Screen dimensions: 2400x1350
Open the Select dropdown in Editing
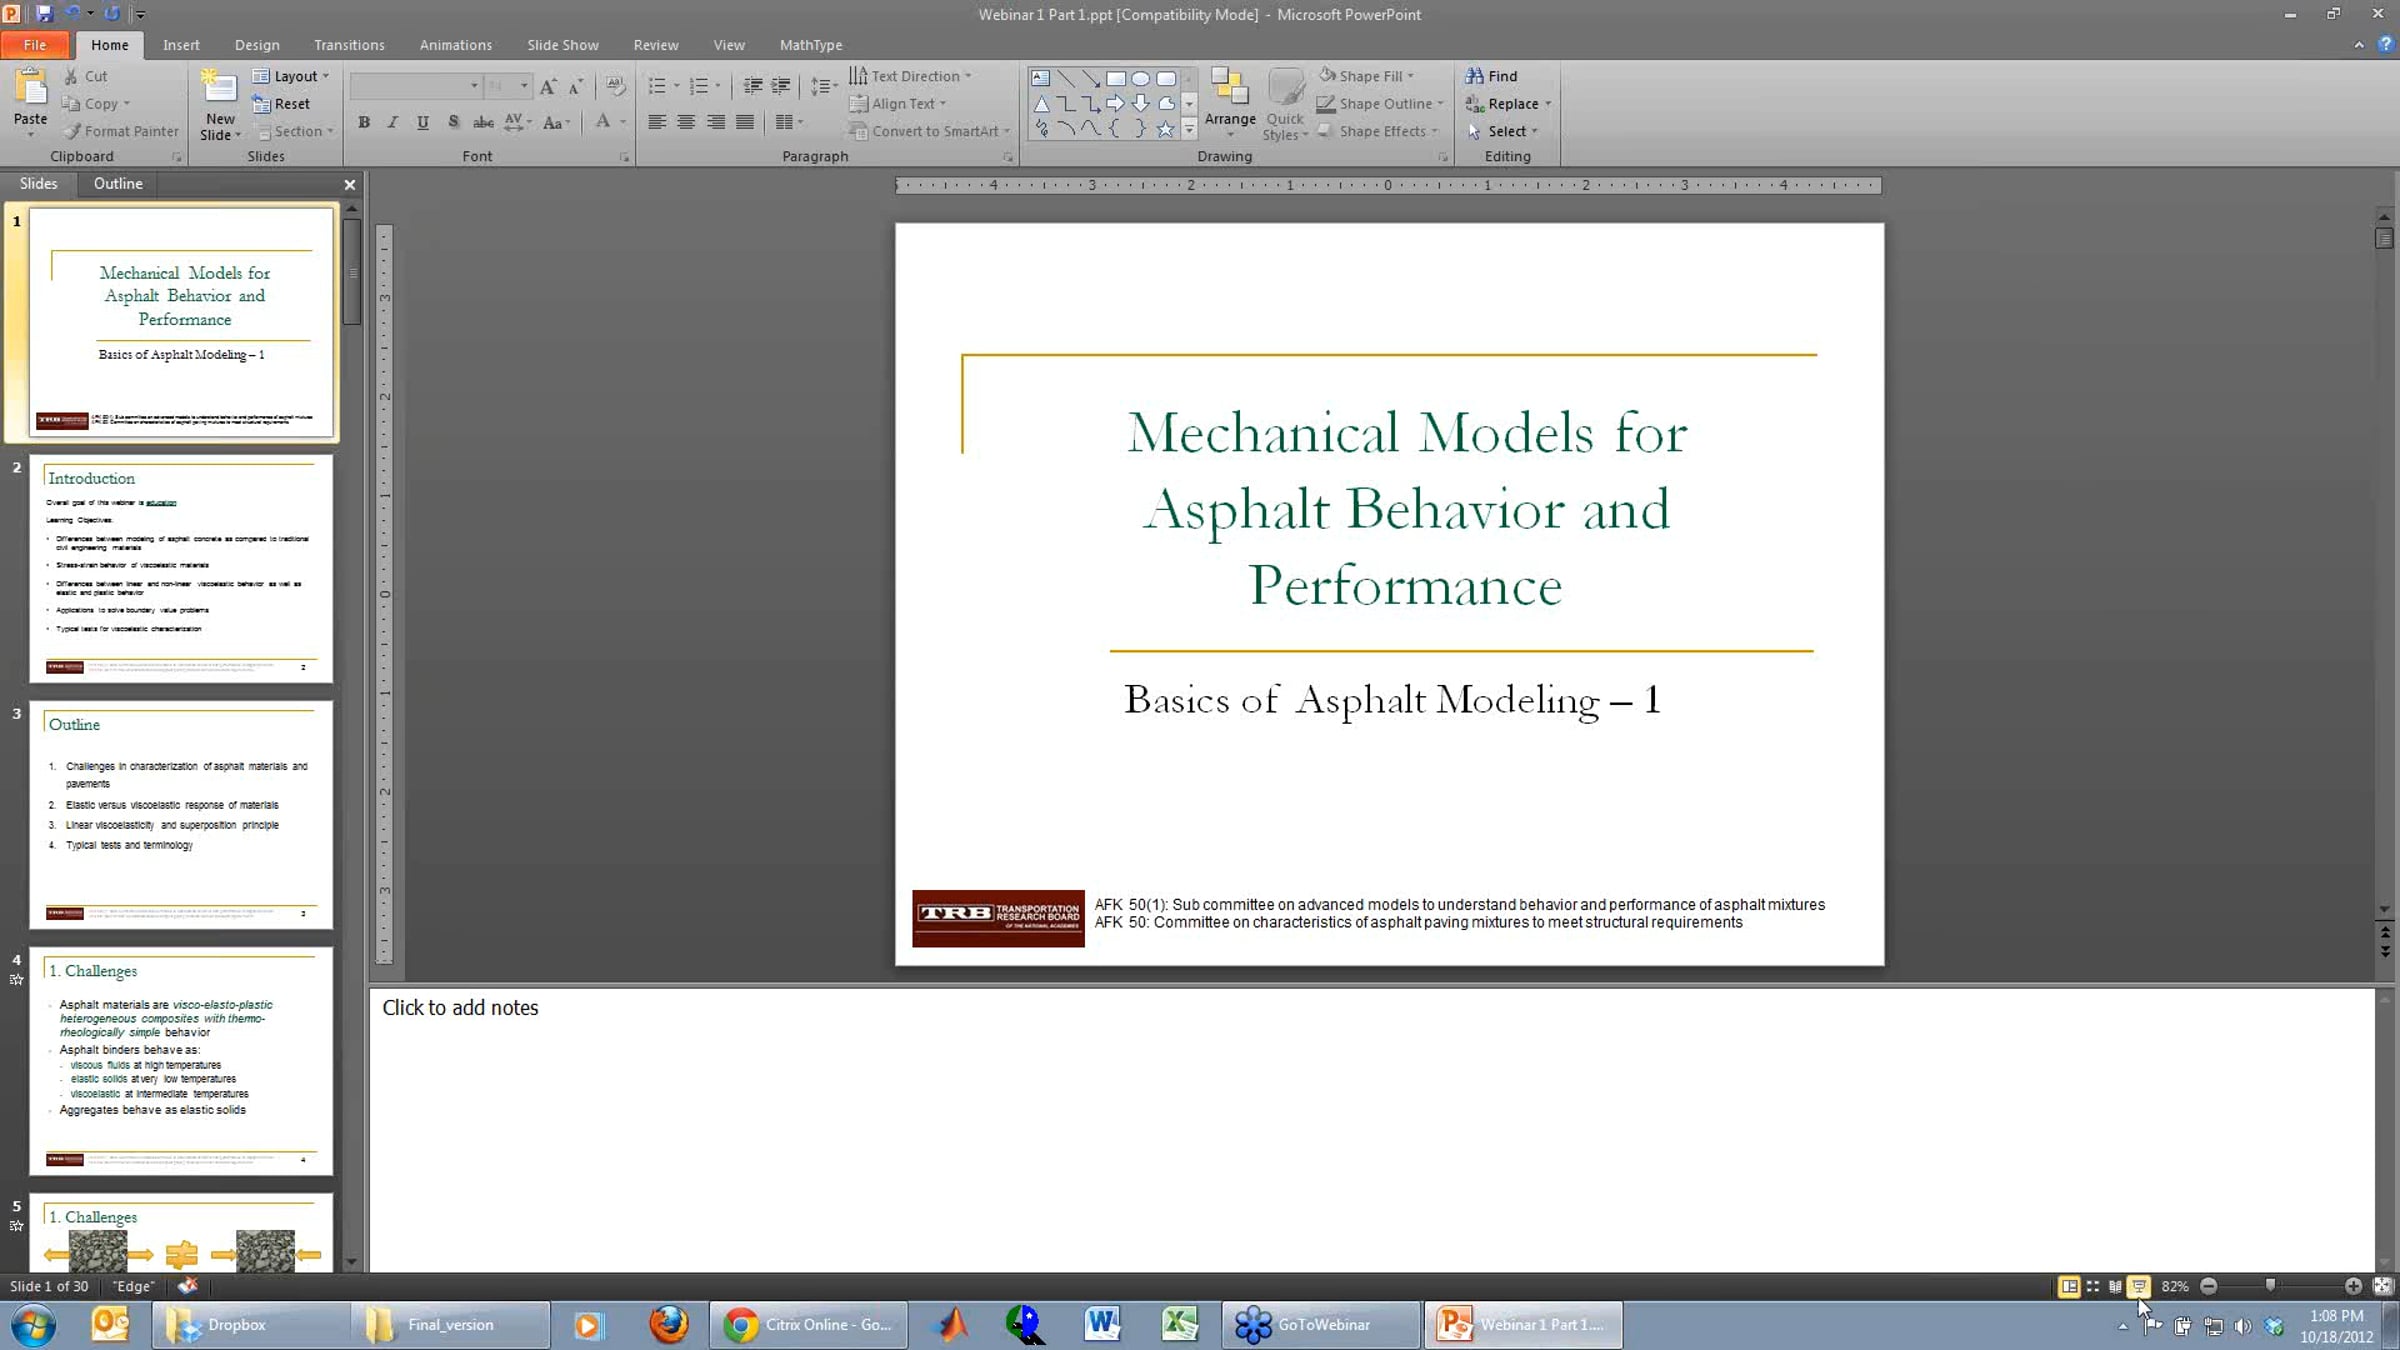(1502, 131)
